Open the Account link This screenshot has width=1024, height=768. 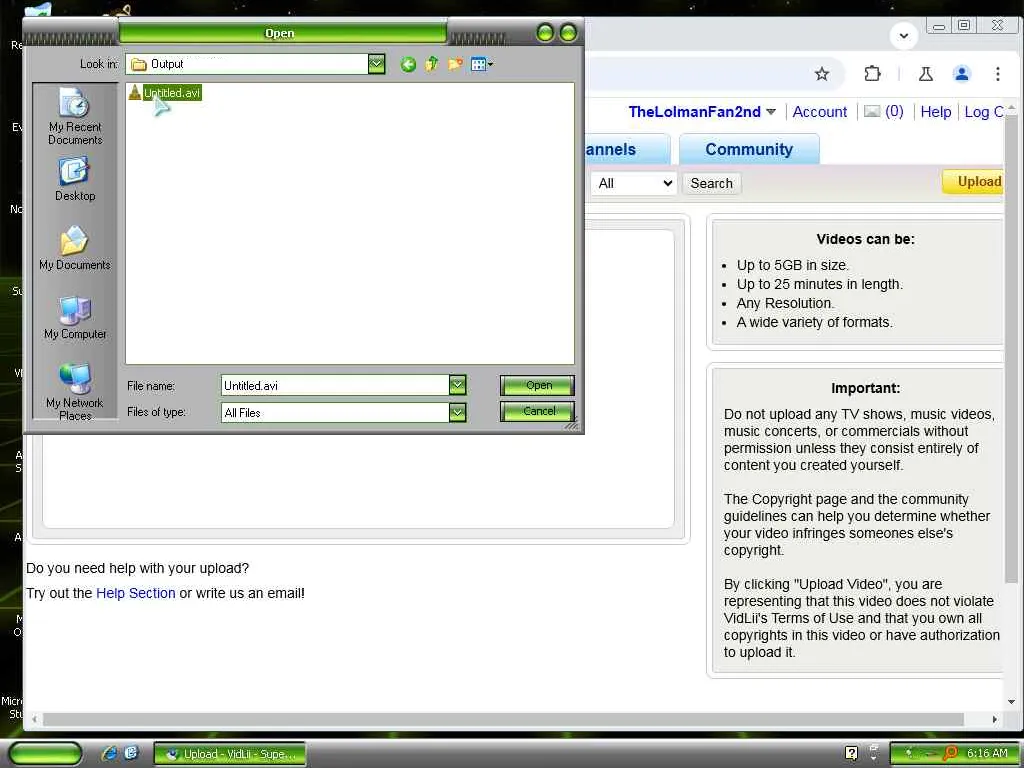coord(820,112)
